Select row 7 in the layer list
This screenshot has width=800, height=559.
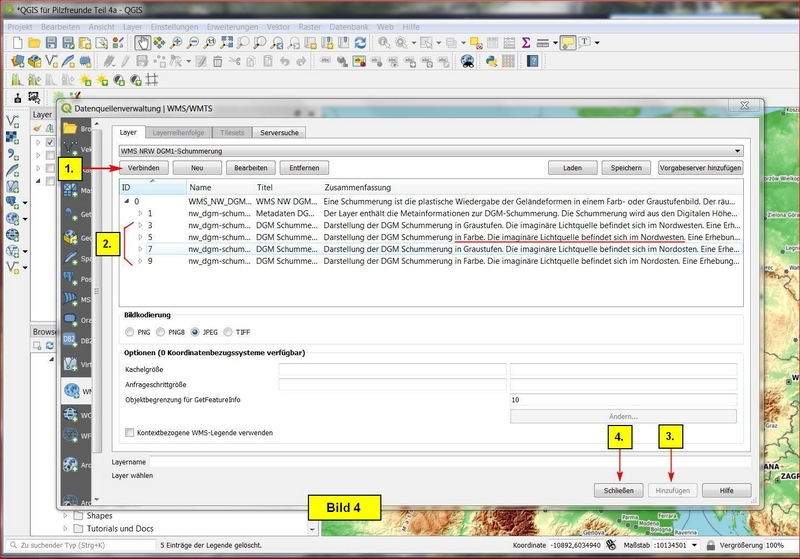[x=431, y=249]
